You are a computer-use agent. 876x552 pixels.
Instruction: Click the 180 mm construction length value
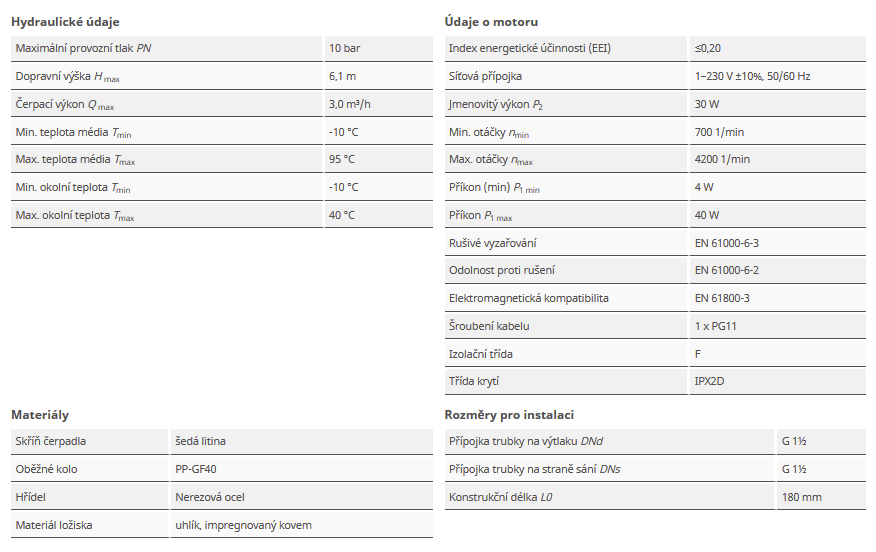802,497
